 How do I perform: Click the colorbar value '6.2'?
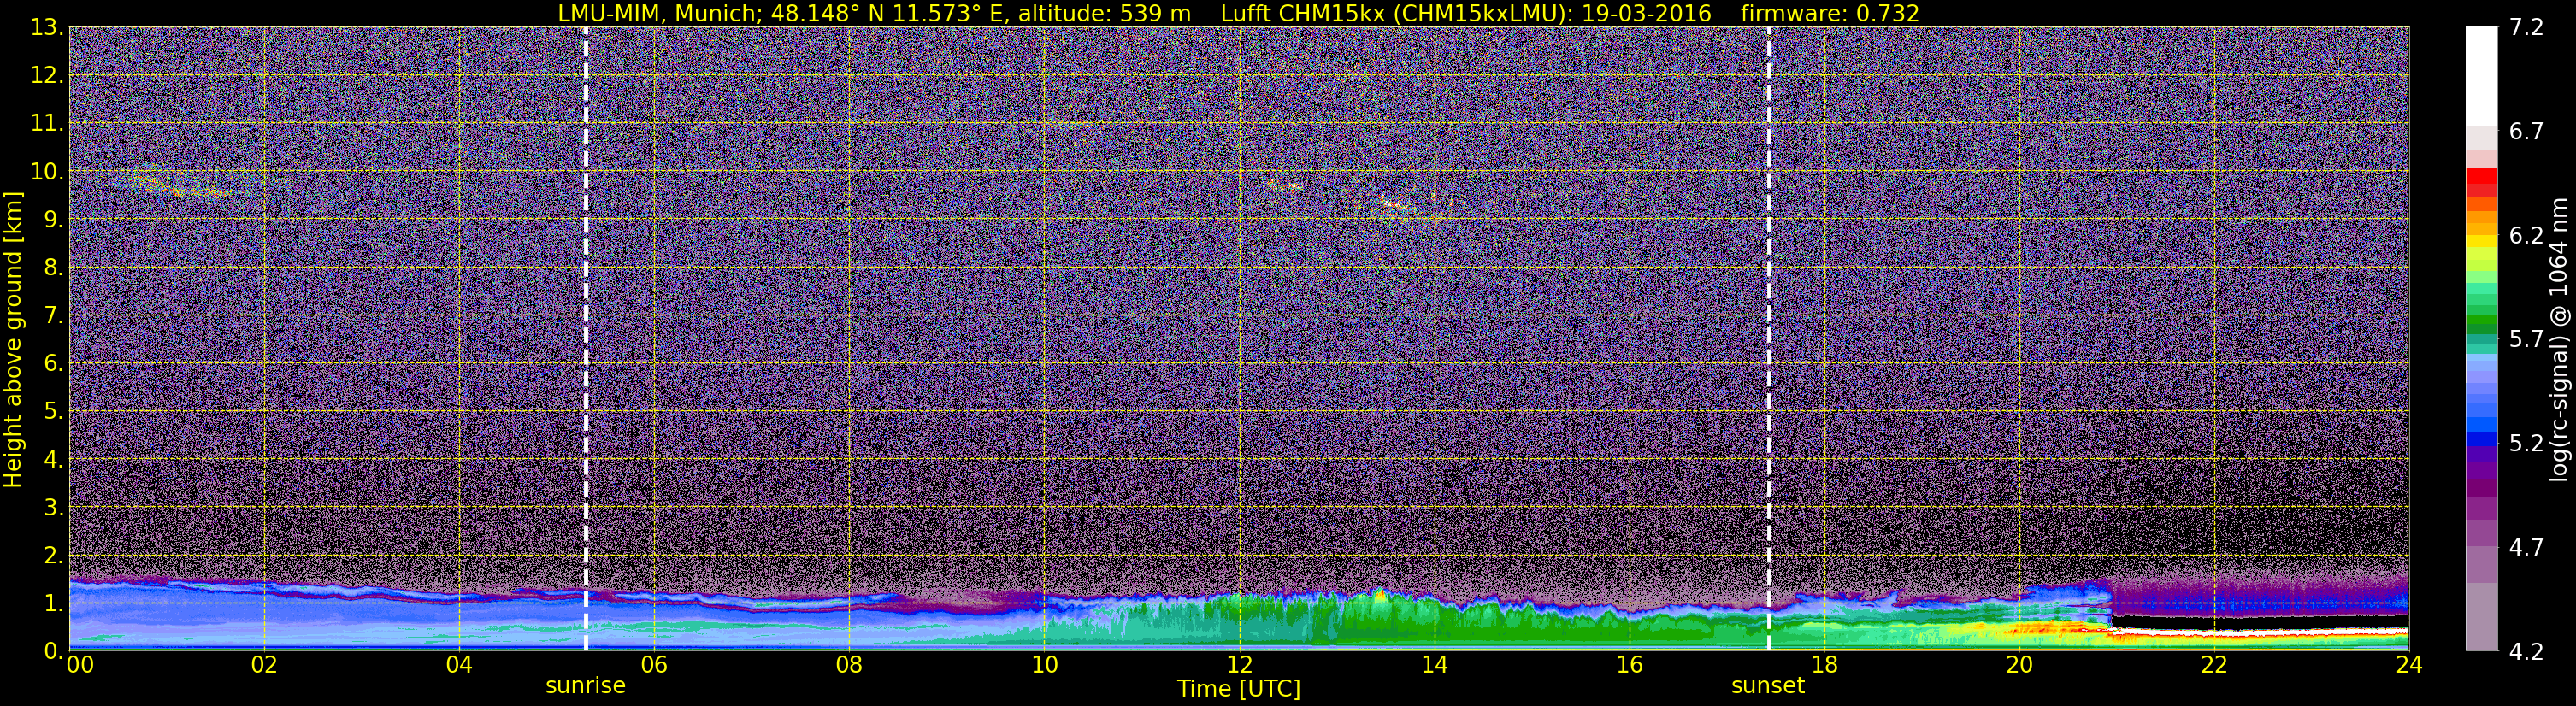[2526, 236]
